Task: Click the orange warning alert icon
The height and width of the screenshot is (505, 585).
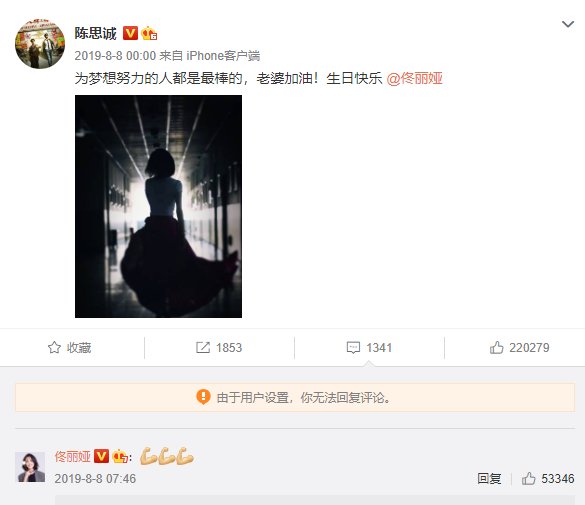Action: tap(203, 397)
